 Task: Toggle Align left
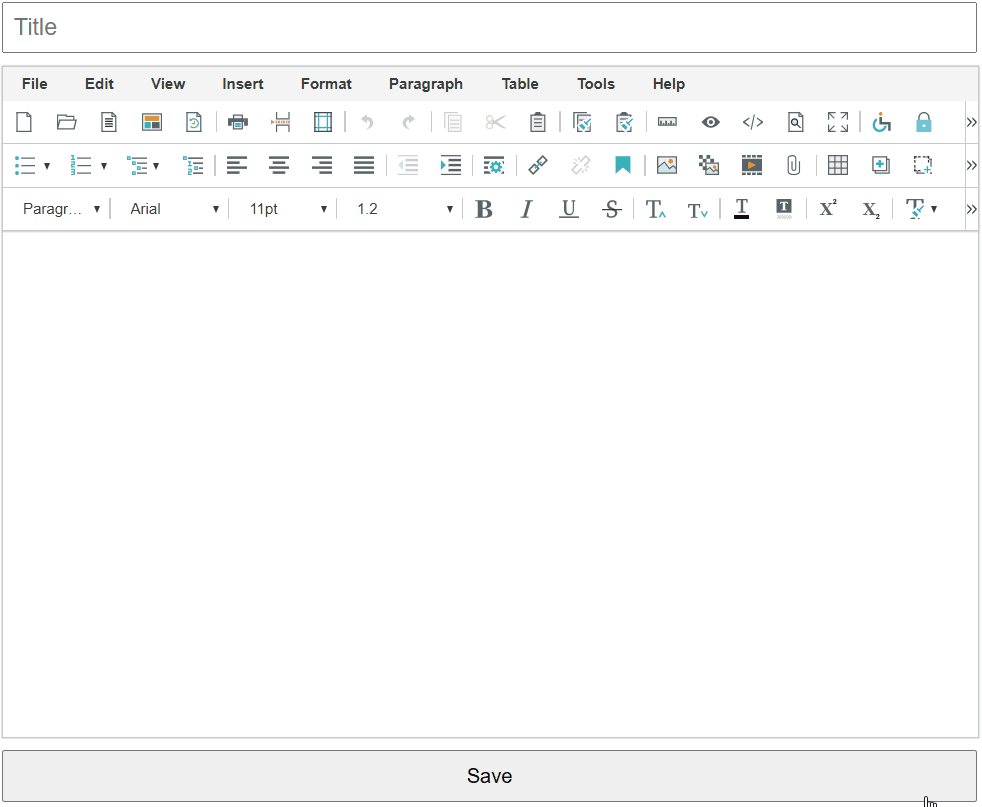[237, 165]
